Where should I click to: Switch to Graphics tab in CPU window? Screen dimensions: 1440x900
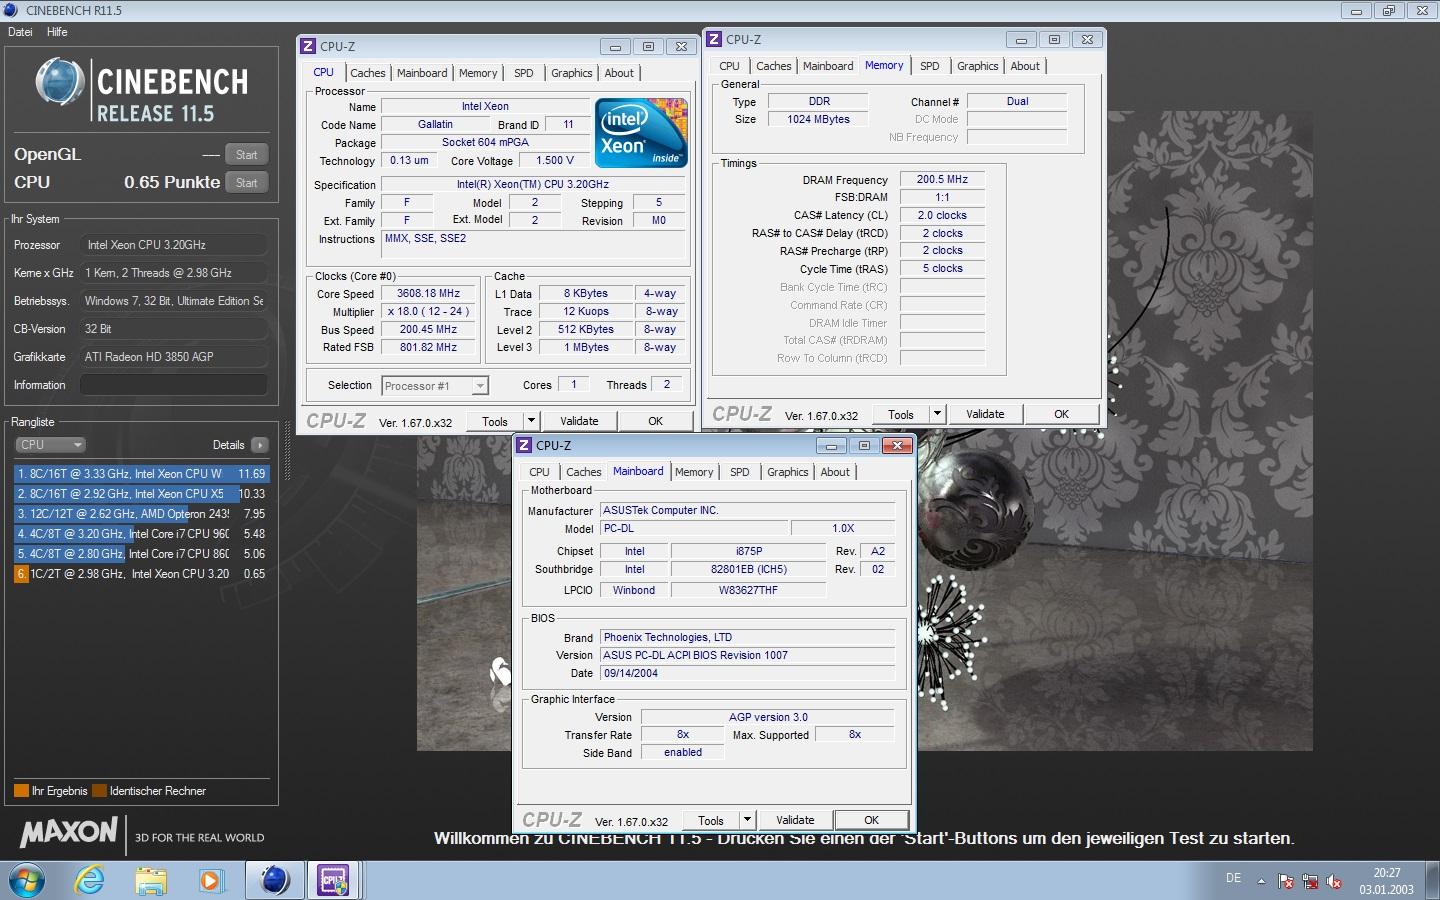(572, 73)
